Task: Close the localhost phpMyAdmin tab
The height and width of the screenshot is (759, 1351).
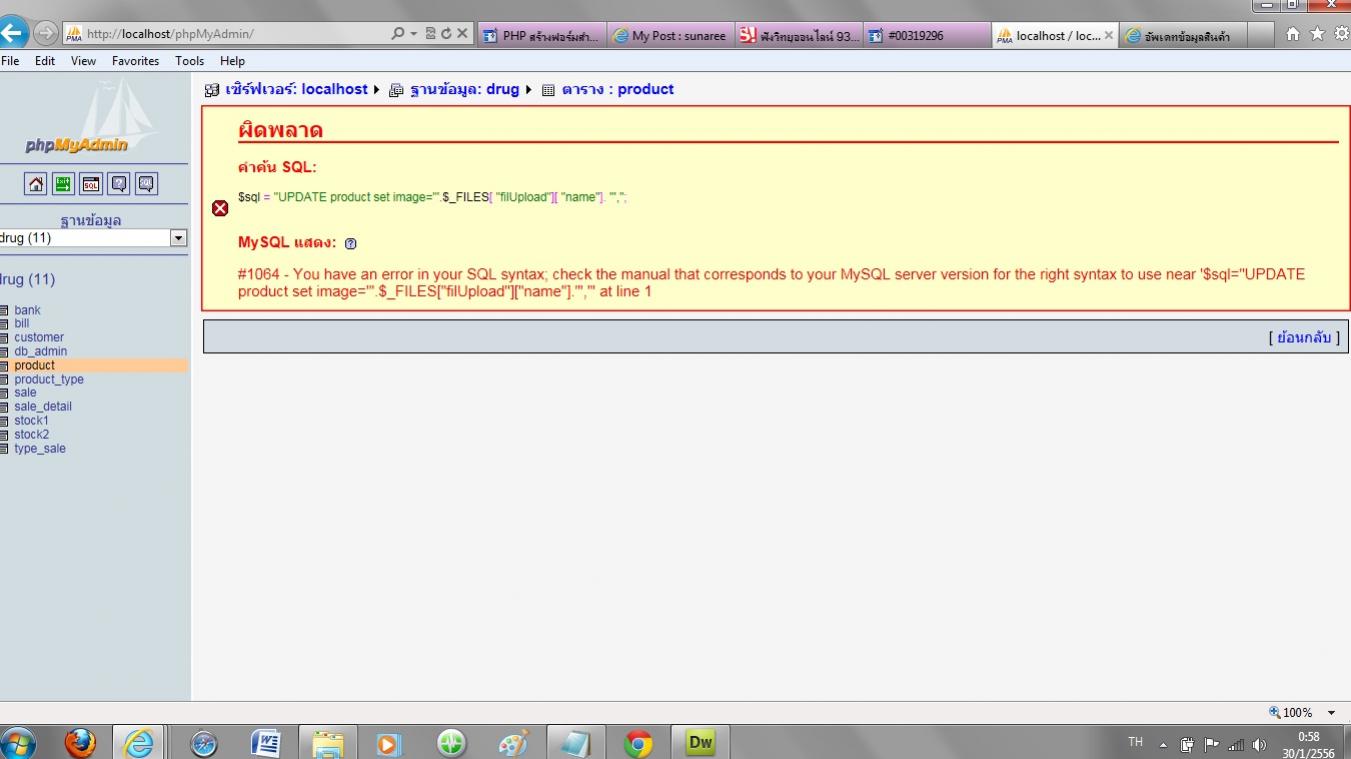Action: [x=1108, y=35]
